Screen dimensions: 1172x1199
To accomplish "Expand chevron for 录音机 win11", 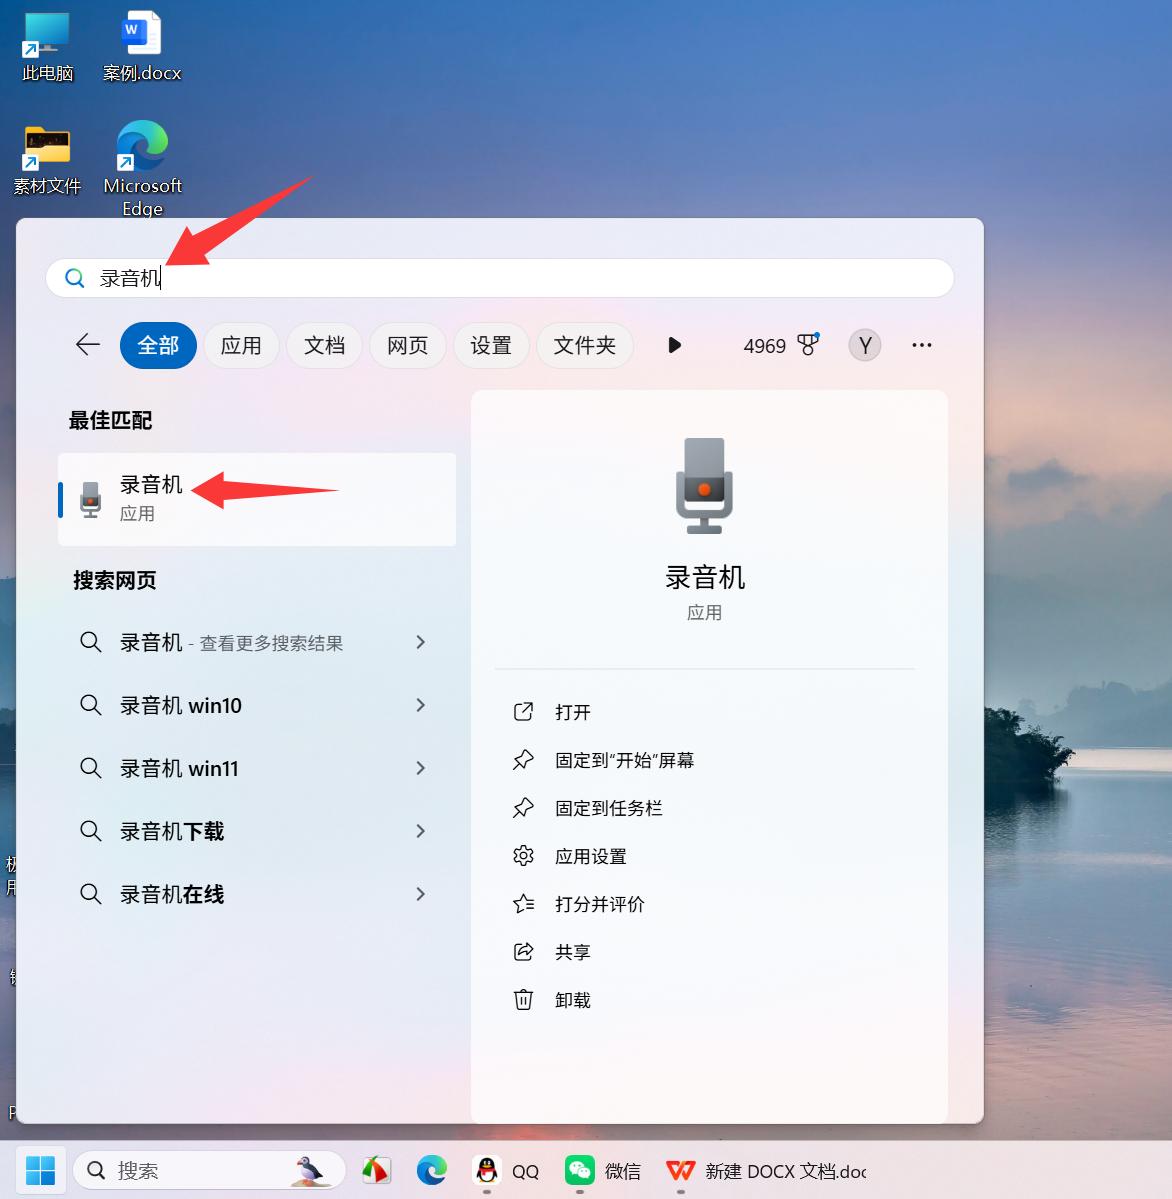I will tap(420, 768).
